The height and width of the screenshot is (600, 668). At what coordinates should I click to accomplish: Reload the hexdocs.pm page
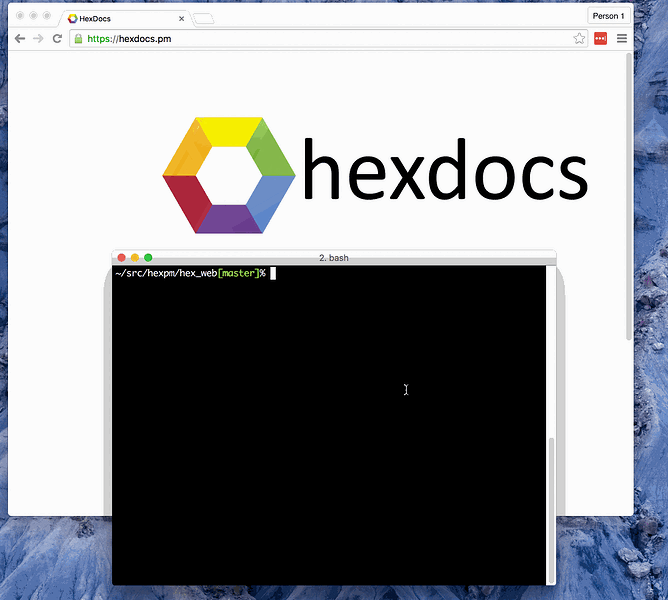click(57, 39)
